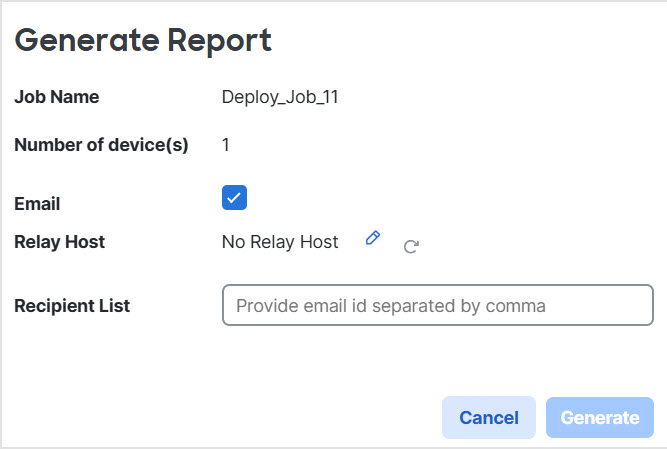Uncheck the Email checkbox

234,198
